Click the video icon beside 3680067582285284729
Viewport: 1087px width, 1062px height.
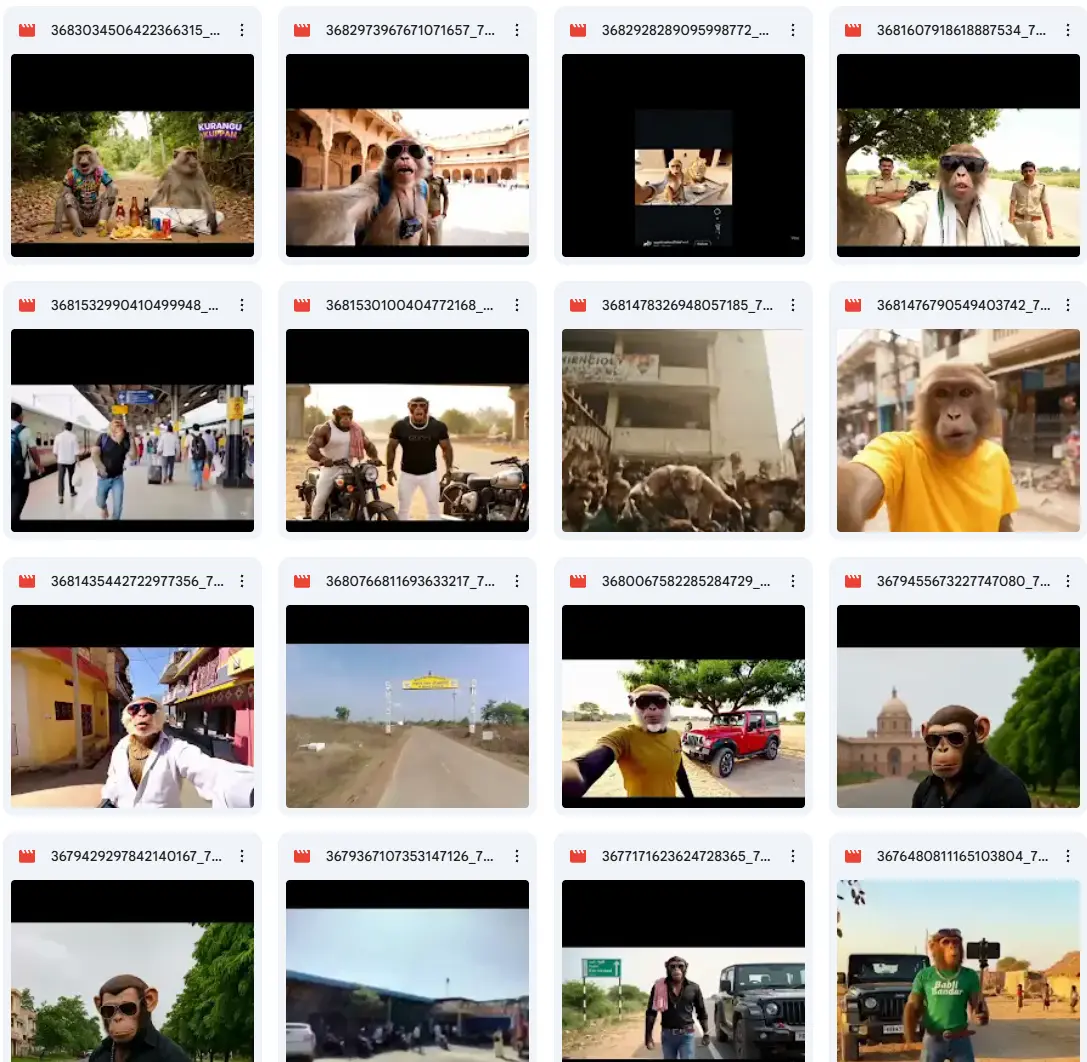(578, 581)
